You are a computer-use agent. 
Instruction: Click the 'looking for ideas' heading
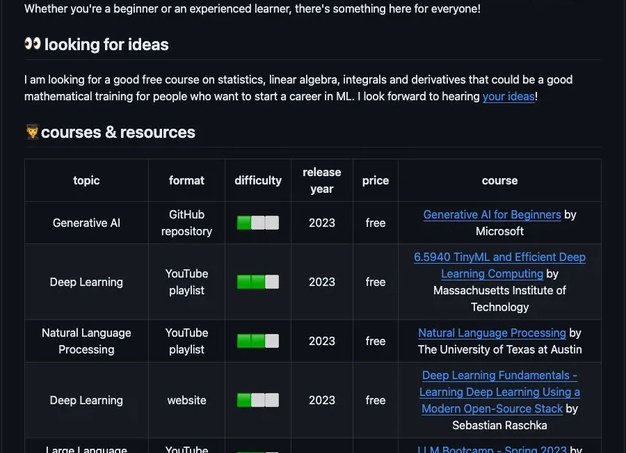pyautogui.click(x=106, y=44)
